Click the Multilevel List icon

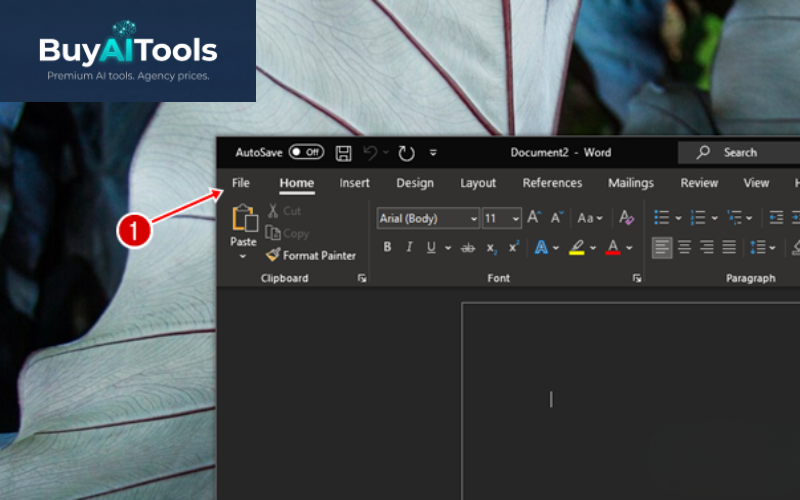[735, 217]
